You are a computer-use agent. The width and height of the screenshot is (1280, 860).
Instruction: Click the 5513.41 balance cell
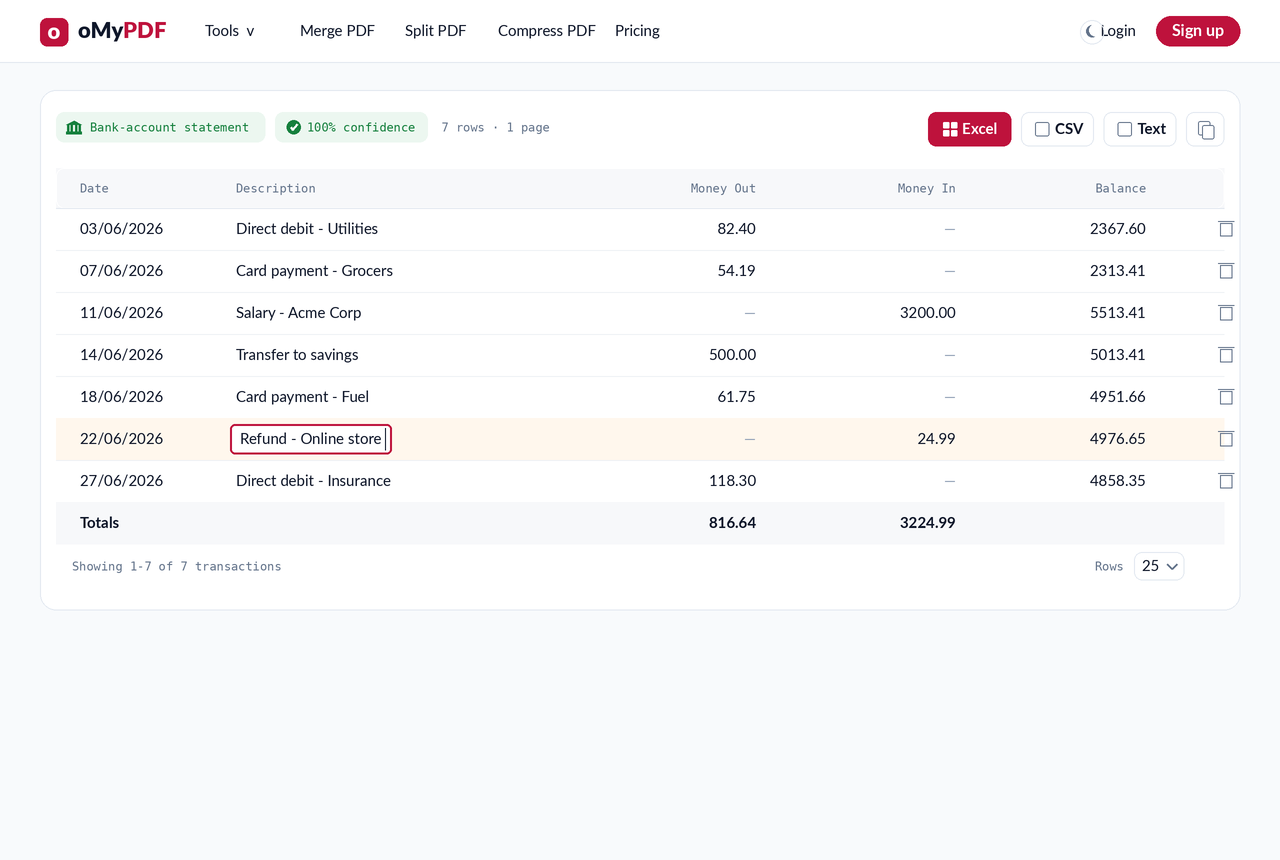[x=1118, y=313]
